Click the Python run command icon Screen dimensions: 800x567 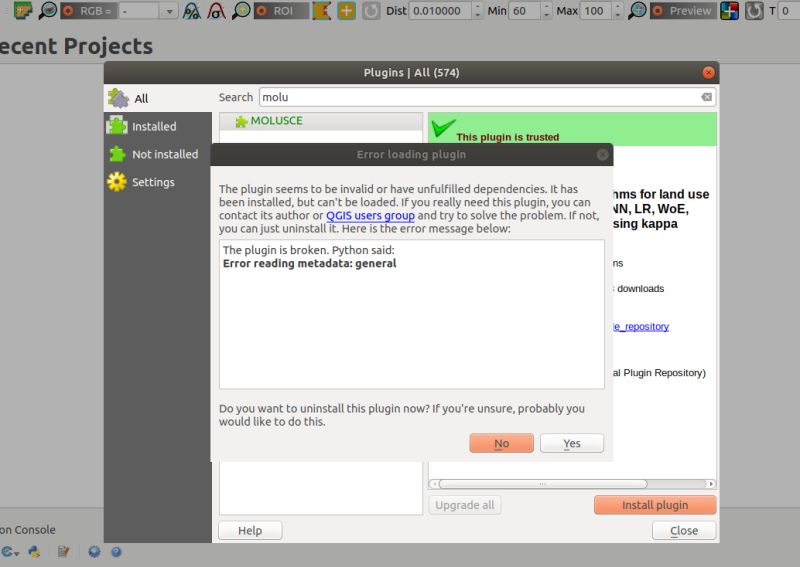point(34,552)
